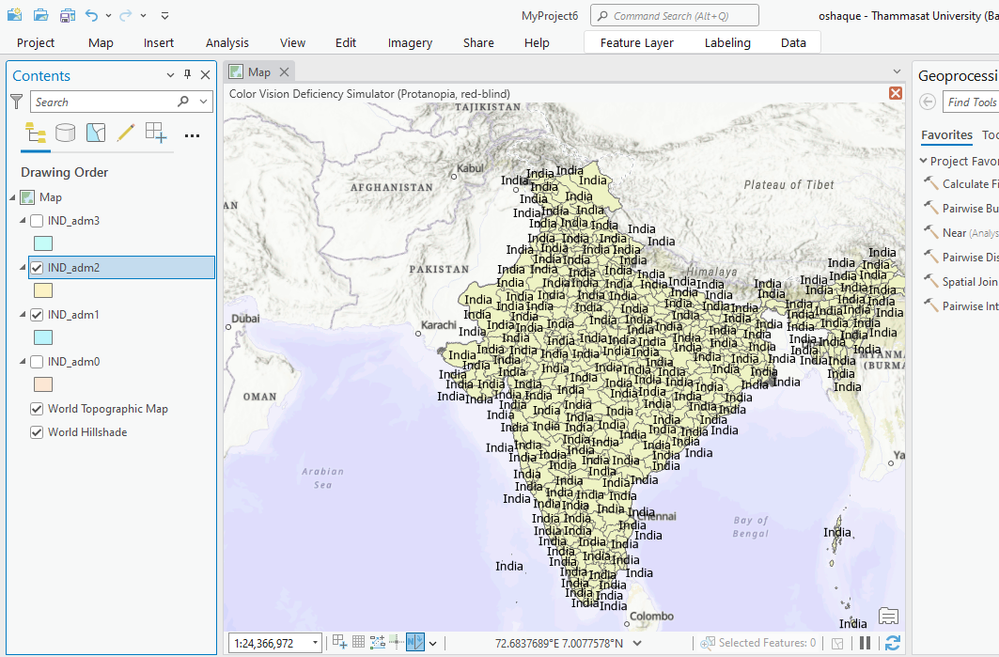
Task: Refresh the map view
Action: point(892,643)
